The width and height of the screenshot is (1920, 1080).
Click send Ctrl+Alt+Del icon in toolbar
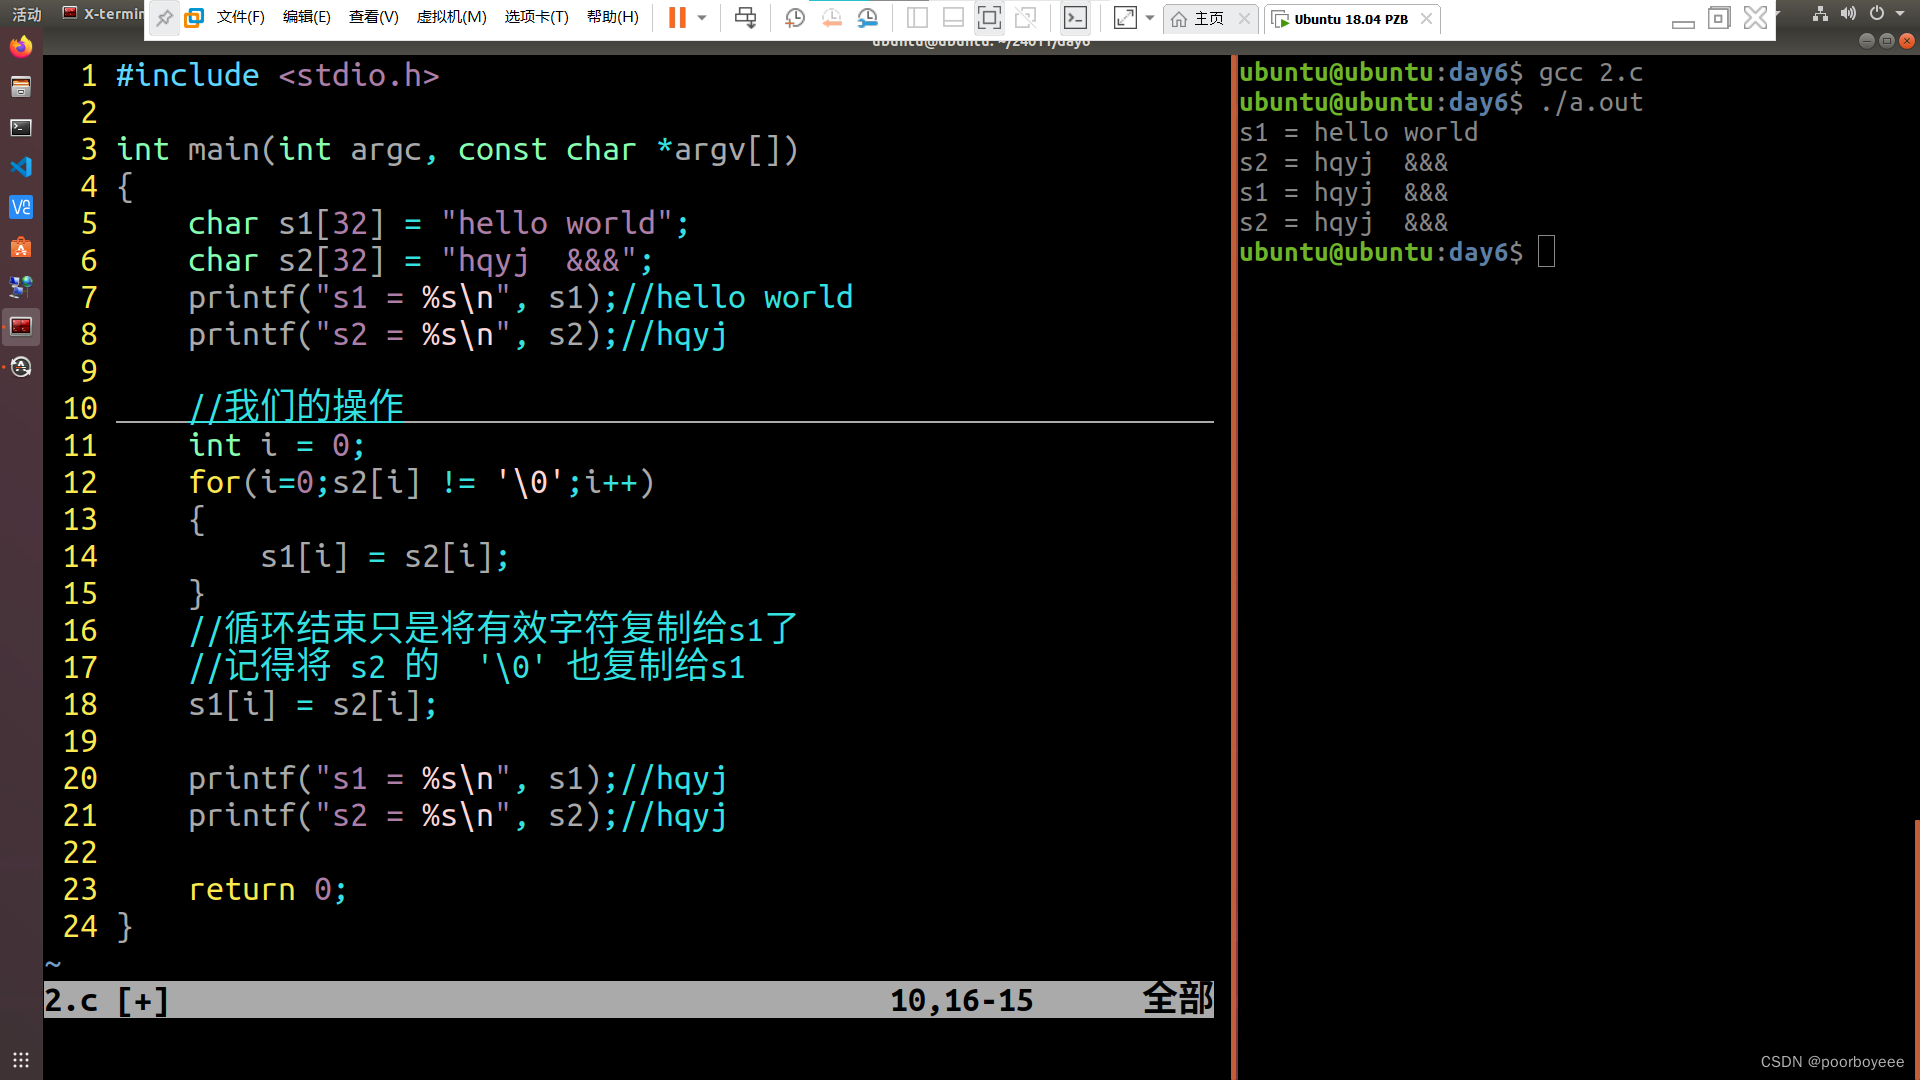coord(745,18)
